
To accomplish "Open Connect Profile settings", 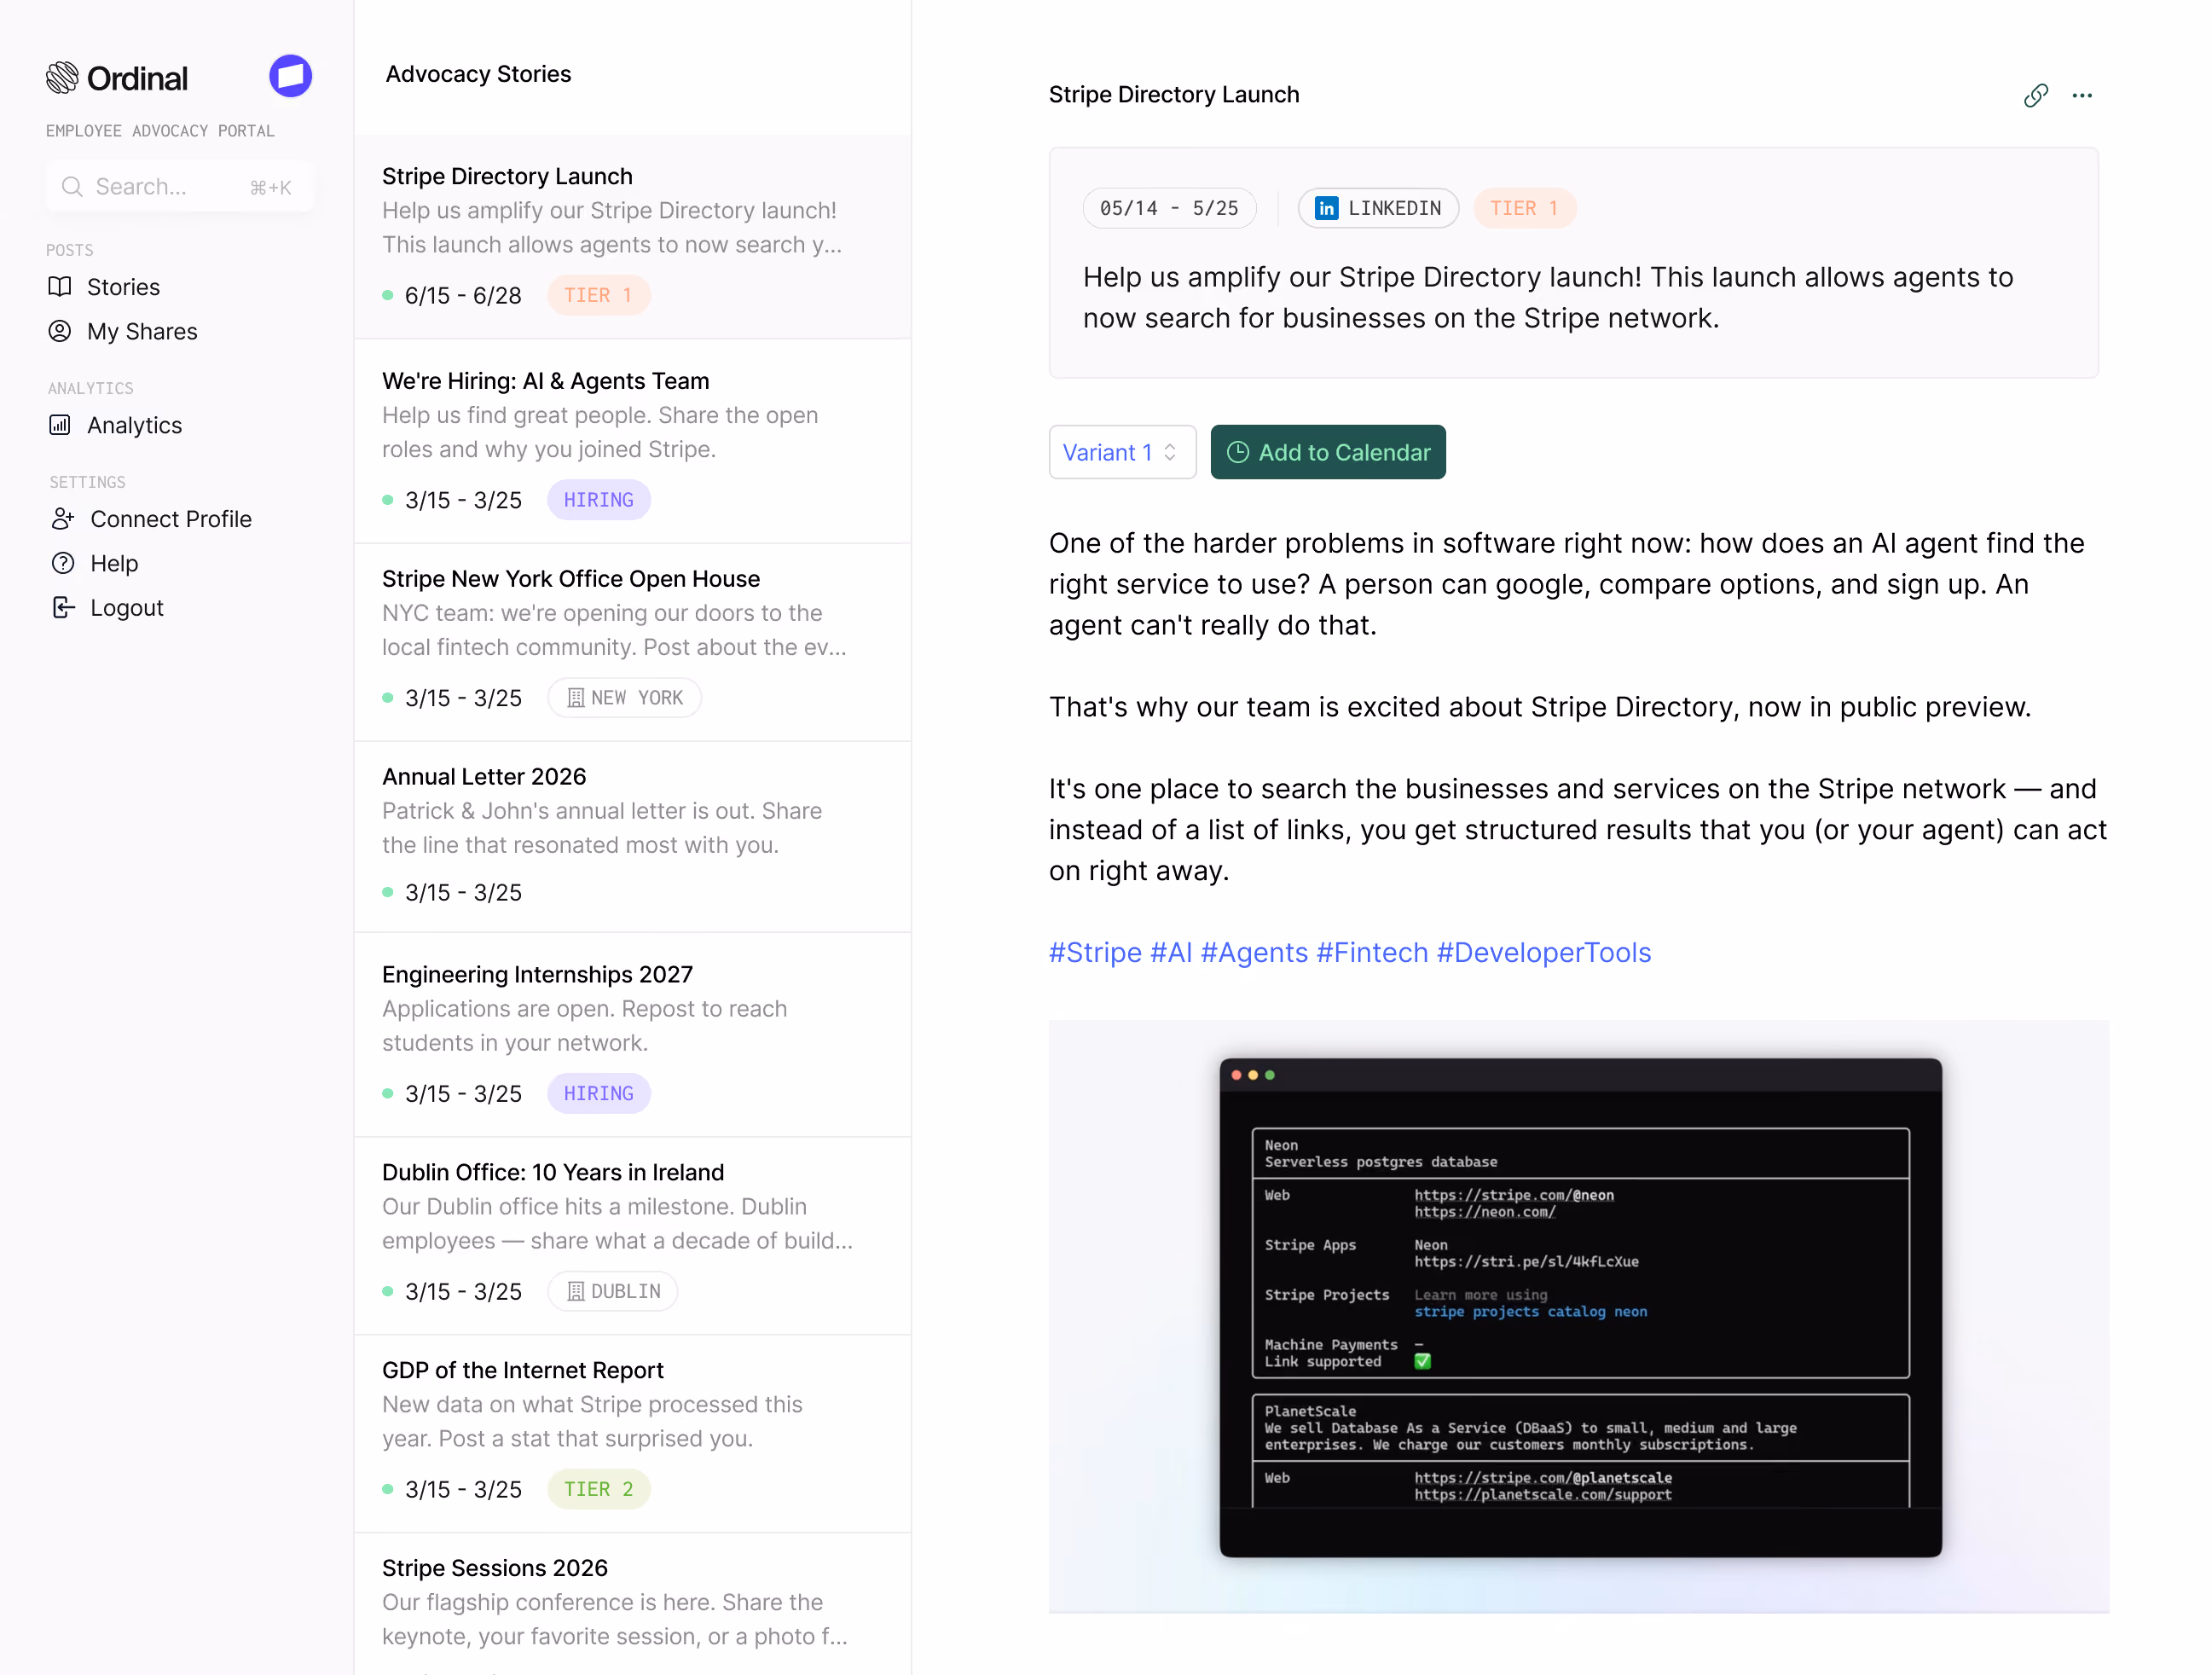I will [151, 519].
